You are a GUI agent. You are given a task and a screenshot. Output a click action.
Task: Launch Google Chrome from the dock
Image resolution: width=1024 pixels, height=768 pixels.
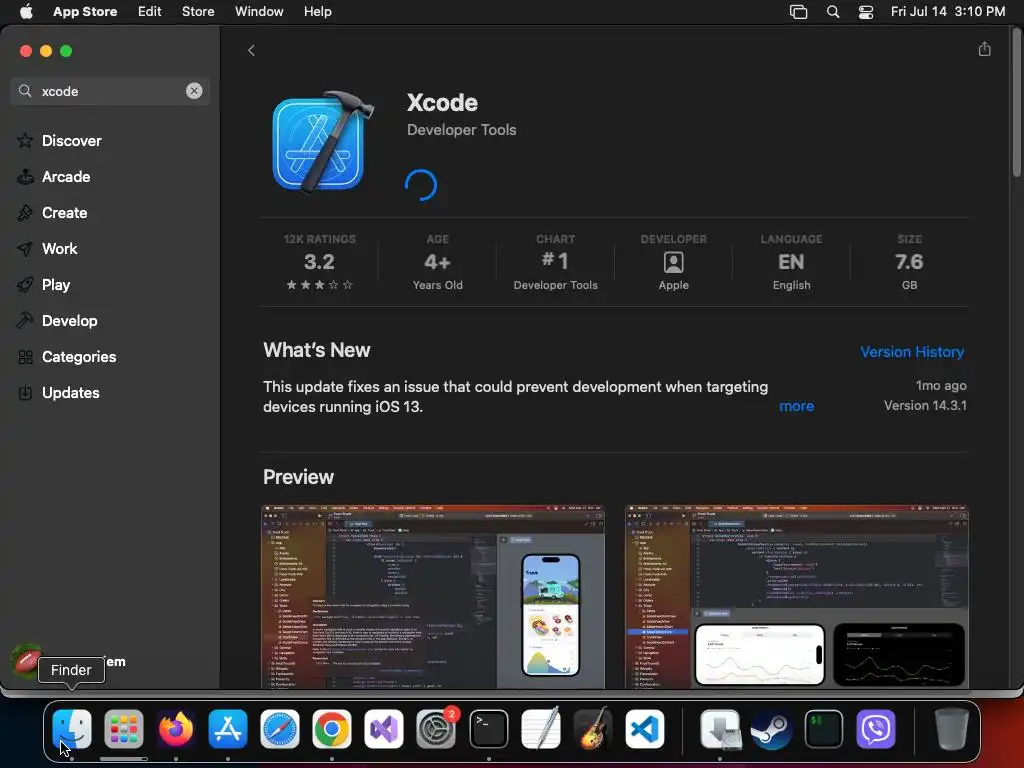point(332,729)
